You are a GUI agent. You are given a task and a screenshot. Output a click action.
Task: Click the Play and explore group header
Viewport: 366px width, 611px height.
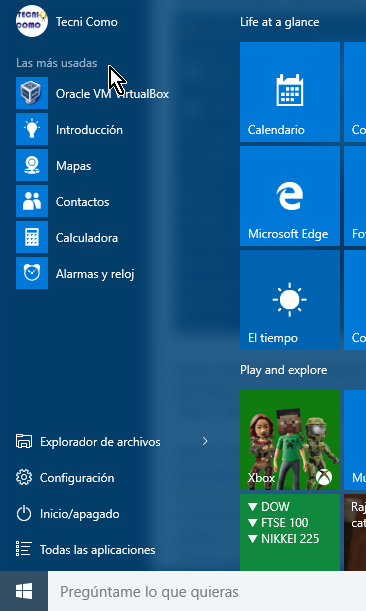click(x=283, y=370)
